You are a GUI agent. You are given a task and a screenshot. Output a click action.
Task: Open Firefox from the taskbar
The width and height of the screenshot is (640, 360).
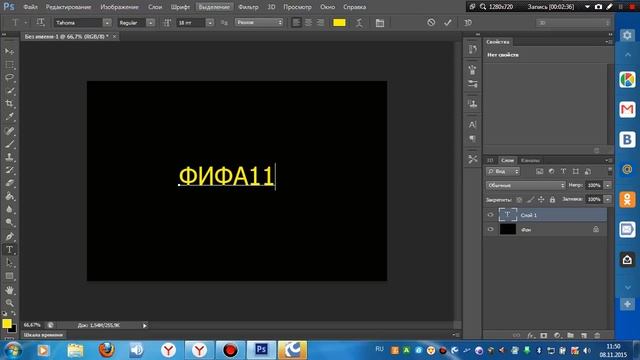pyautogui.click(x=107, y=350)
